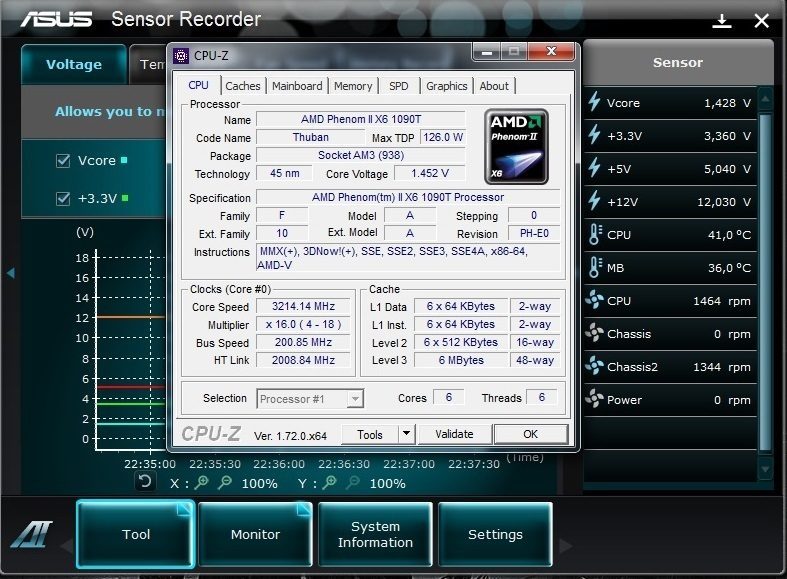Click the Core Voltage value 1.452 V

click(430, 173)
